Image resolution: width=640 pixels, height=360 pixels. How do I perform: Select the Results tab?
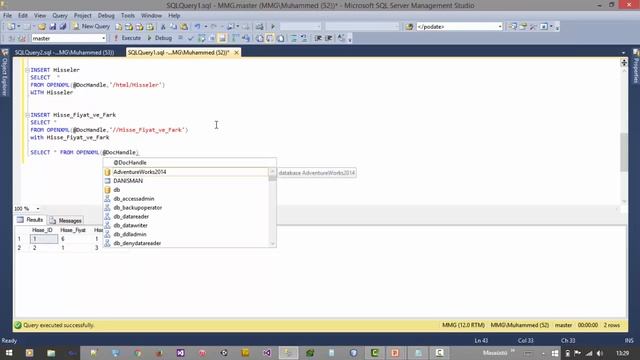tap(30, 220)
